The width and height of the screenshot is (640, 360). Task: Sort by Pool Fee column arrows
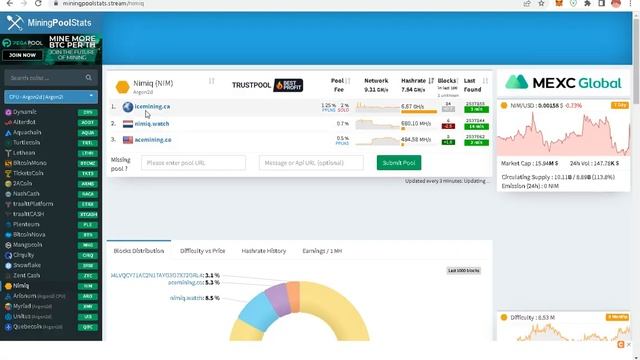click(348, 81)
